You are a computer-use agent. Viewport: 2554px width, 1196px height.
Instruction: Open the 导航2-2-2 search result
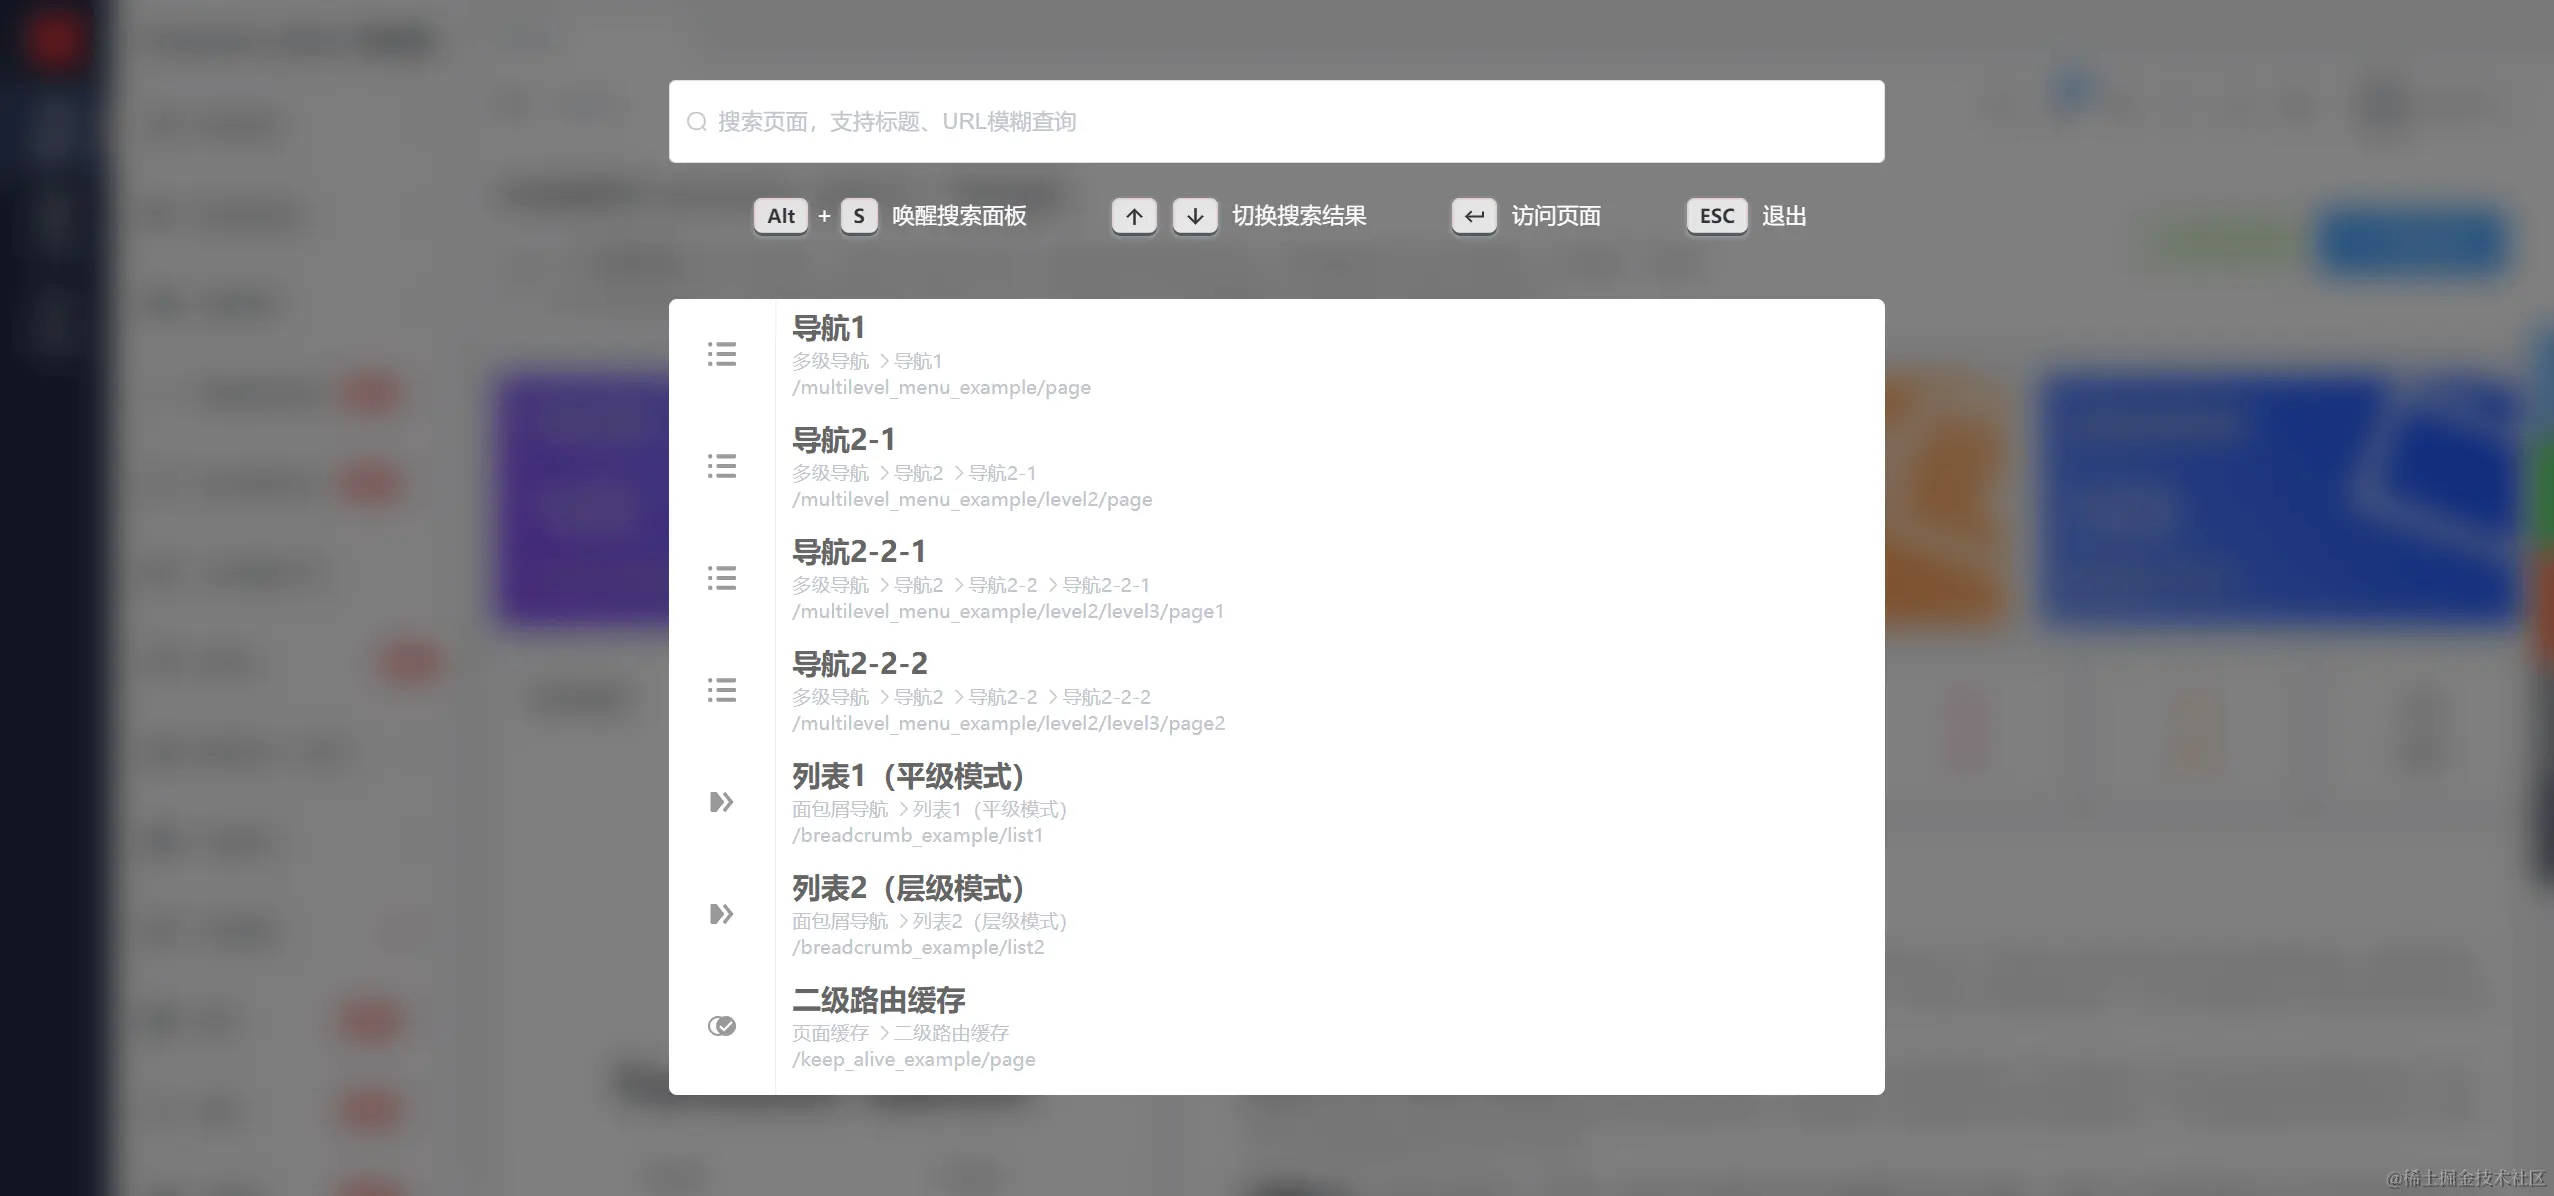(x=1276, y=691)
